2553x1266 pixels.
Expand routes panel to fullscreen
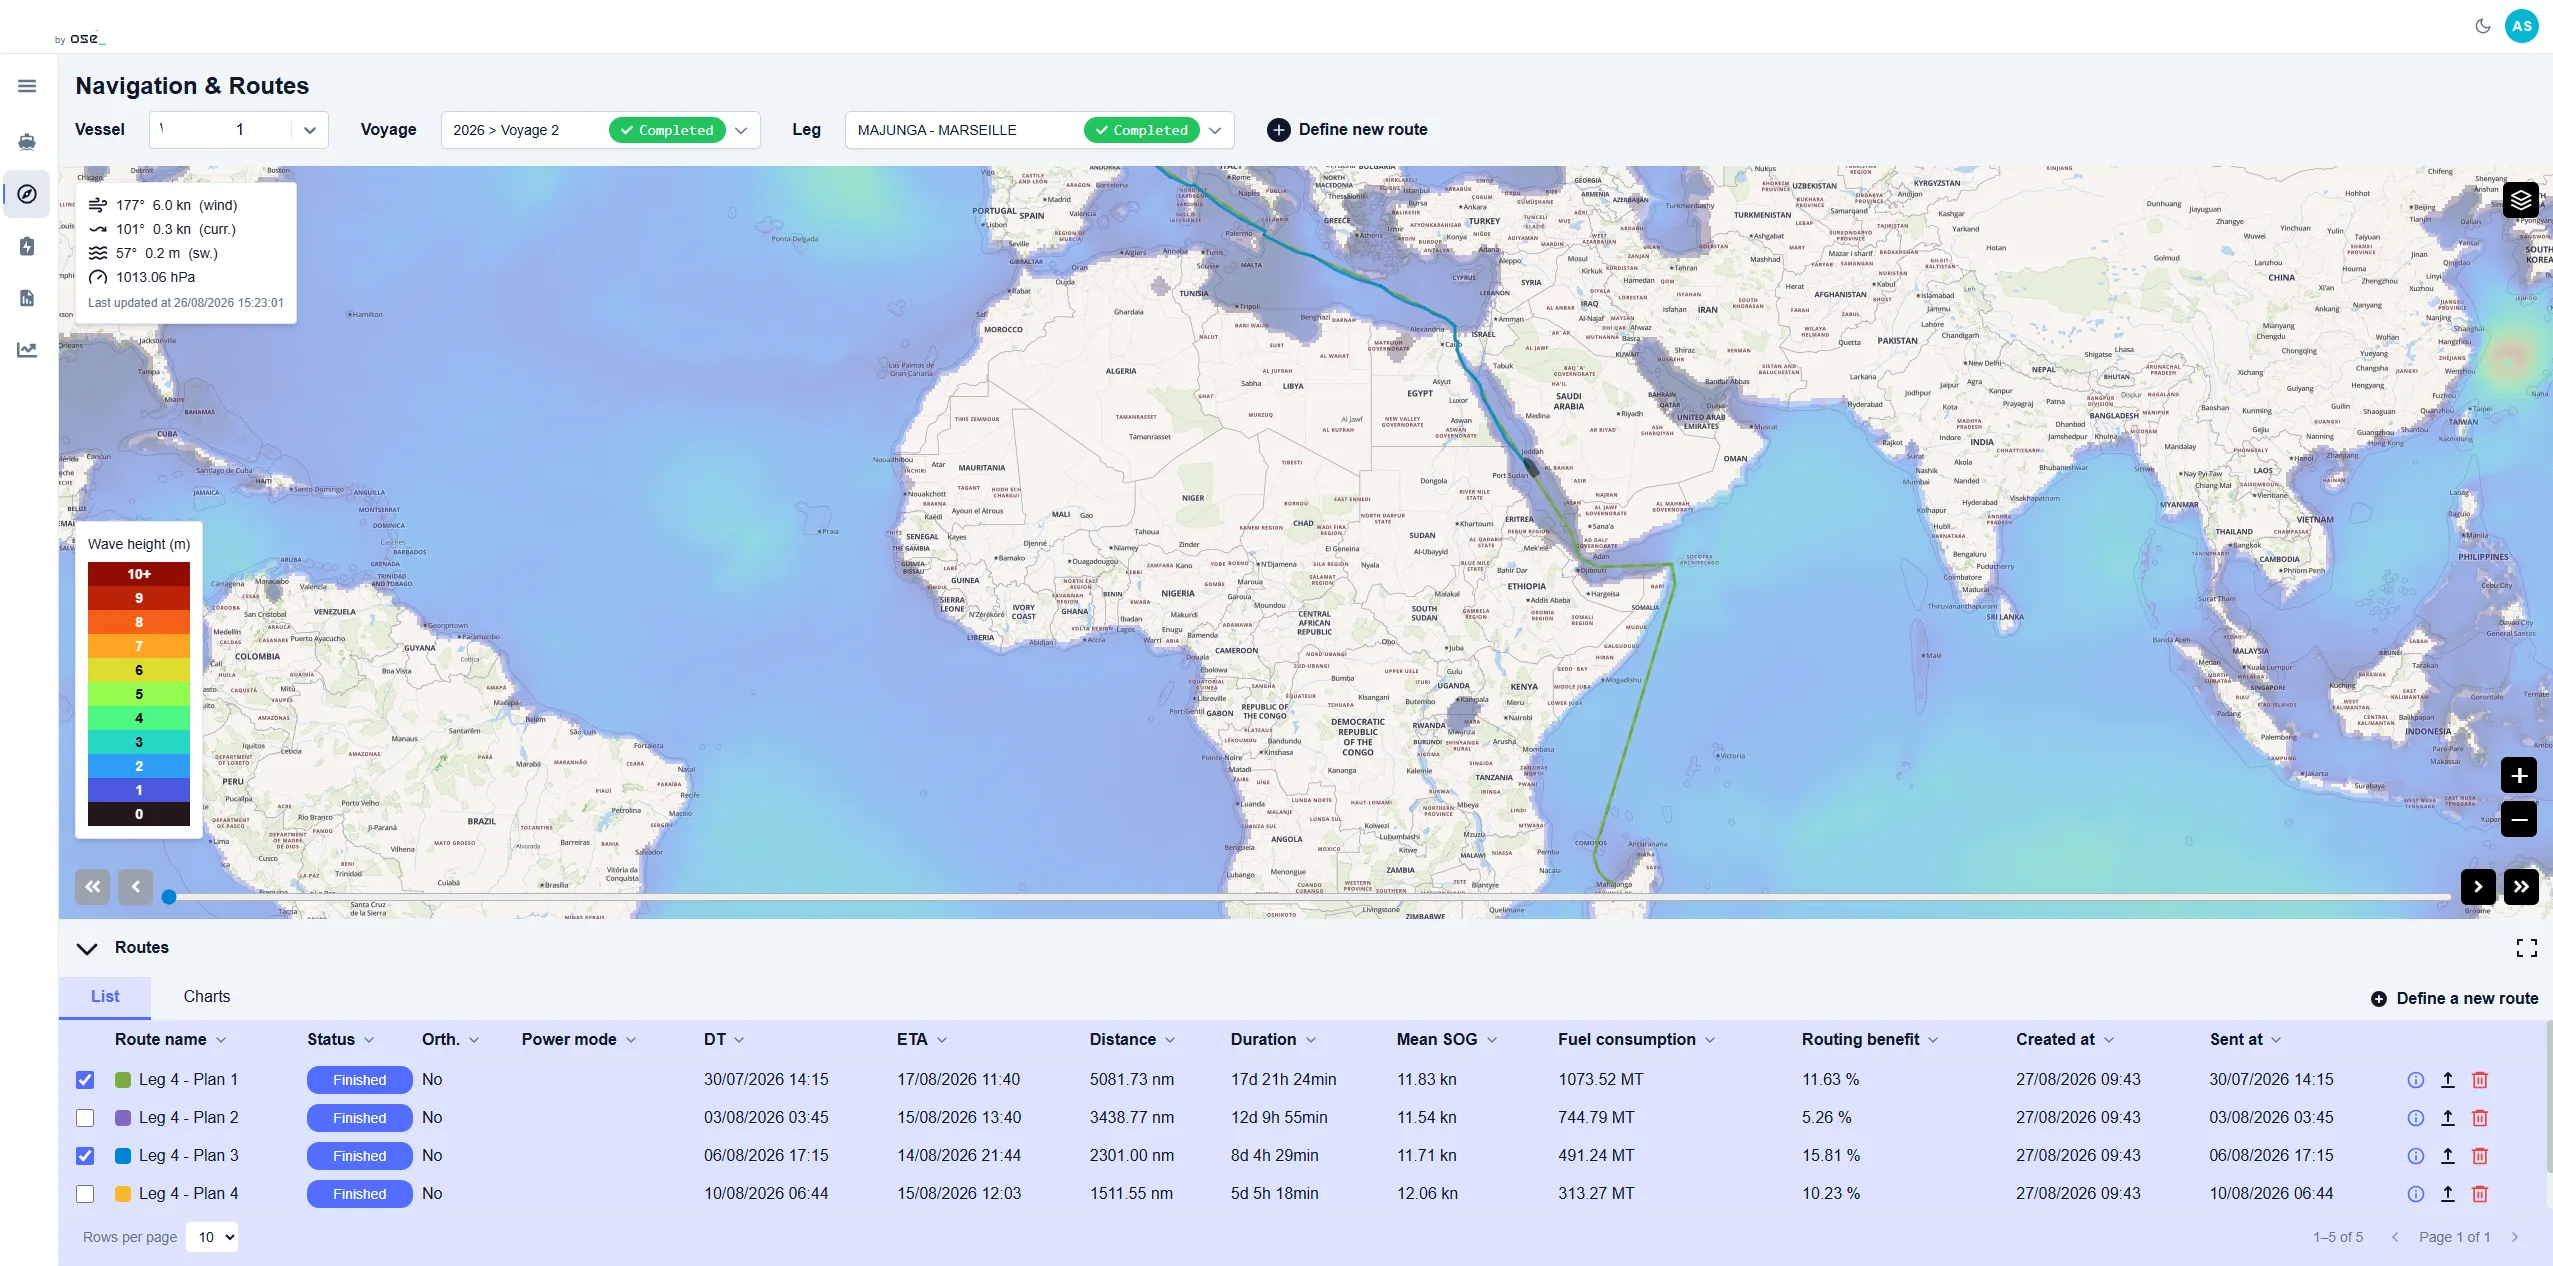pos(2526,948)
